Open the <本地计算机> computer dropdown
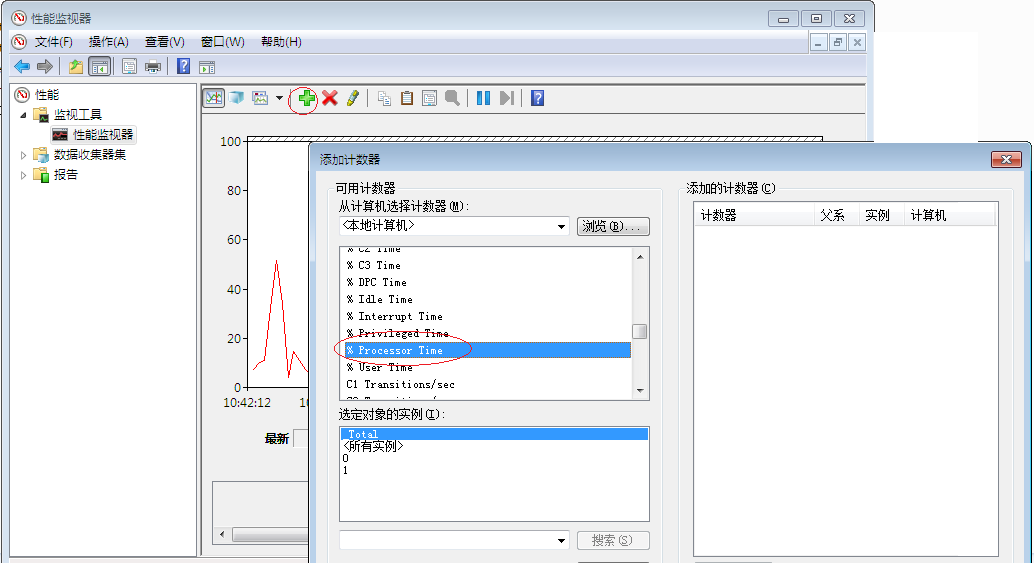The image size is (1034, 563). coord(561,226)
